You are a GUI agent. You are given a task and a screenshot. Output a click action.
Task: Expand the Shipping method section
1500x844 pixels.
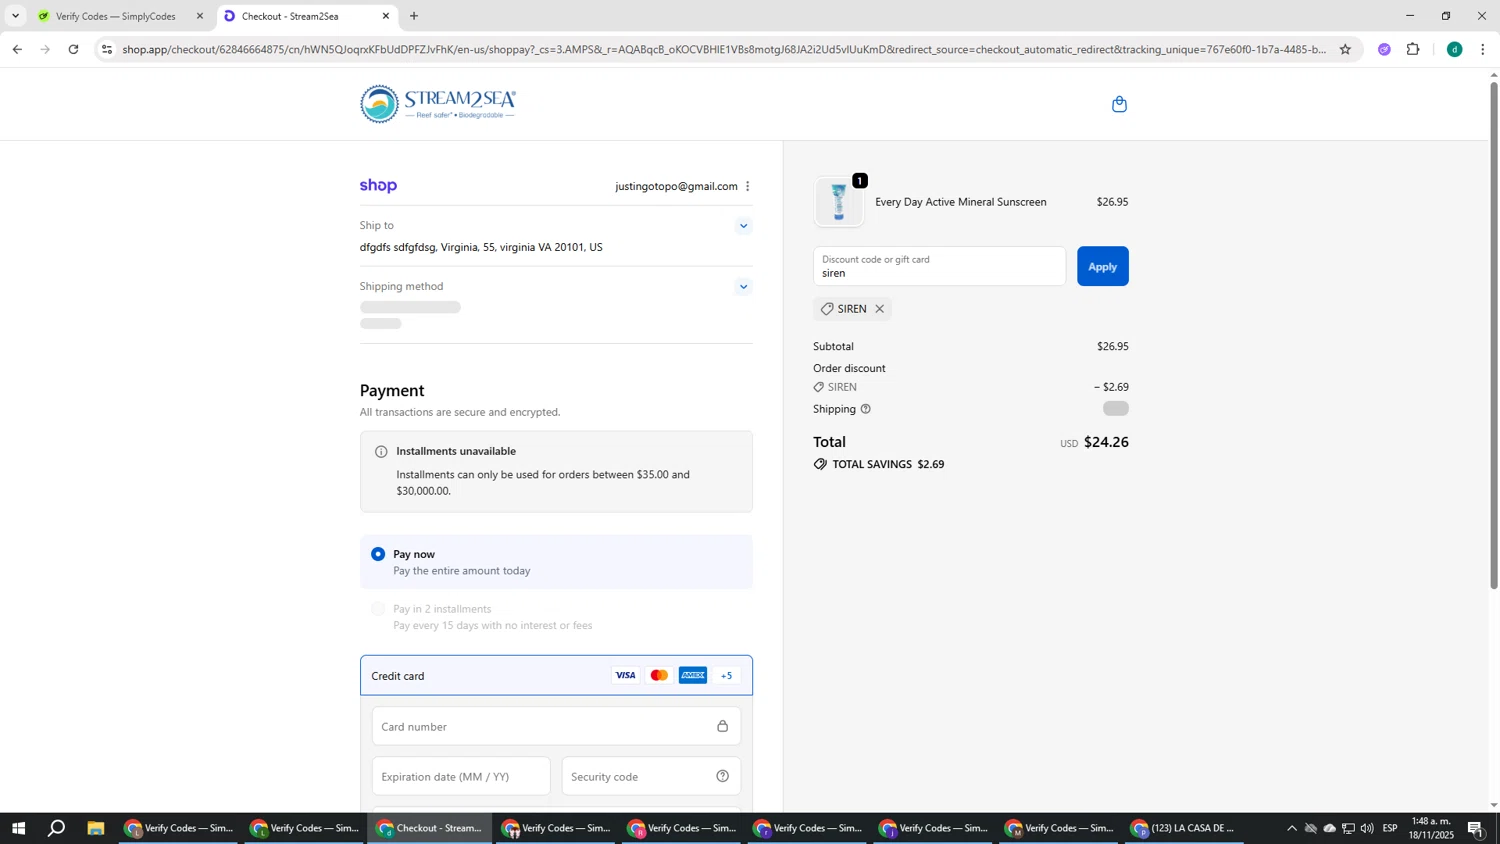[743, 287]
